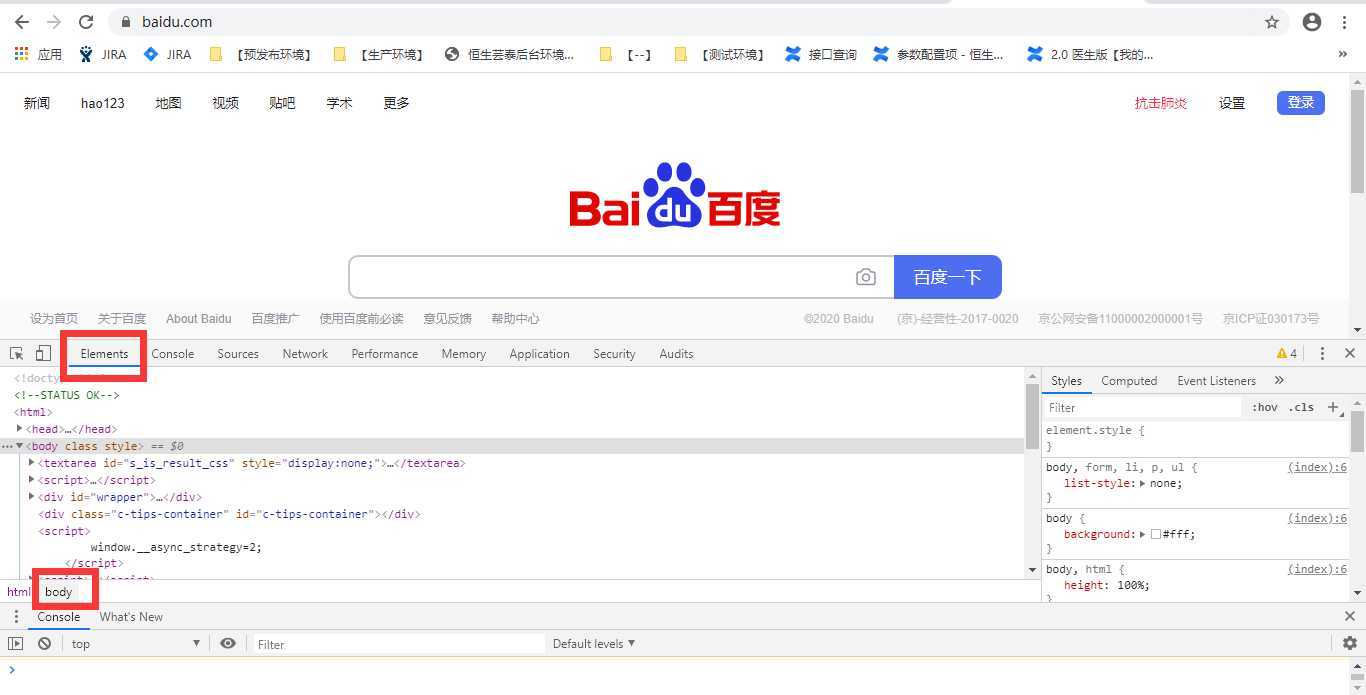Click the 百度一下 search button
This screenshot has height=695, width=1366.
coord(948,277)
